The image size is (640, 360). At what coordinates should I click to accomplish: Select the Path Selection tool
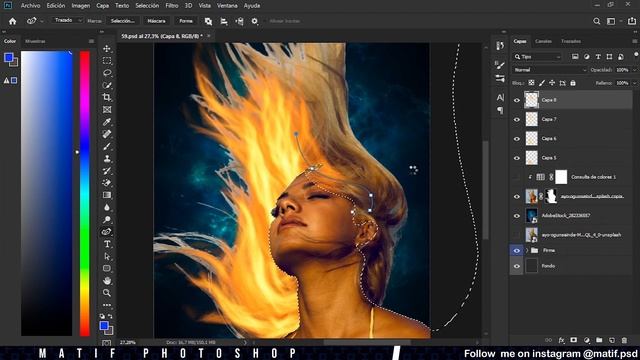[x=107, y=256]
